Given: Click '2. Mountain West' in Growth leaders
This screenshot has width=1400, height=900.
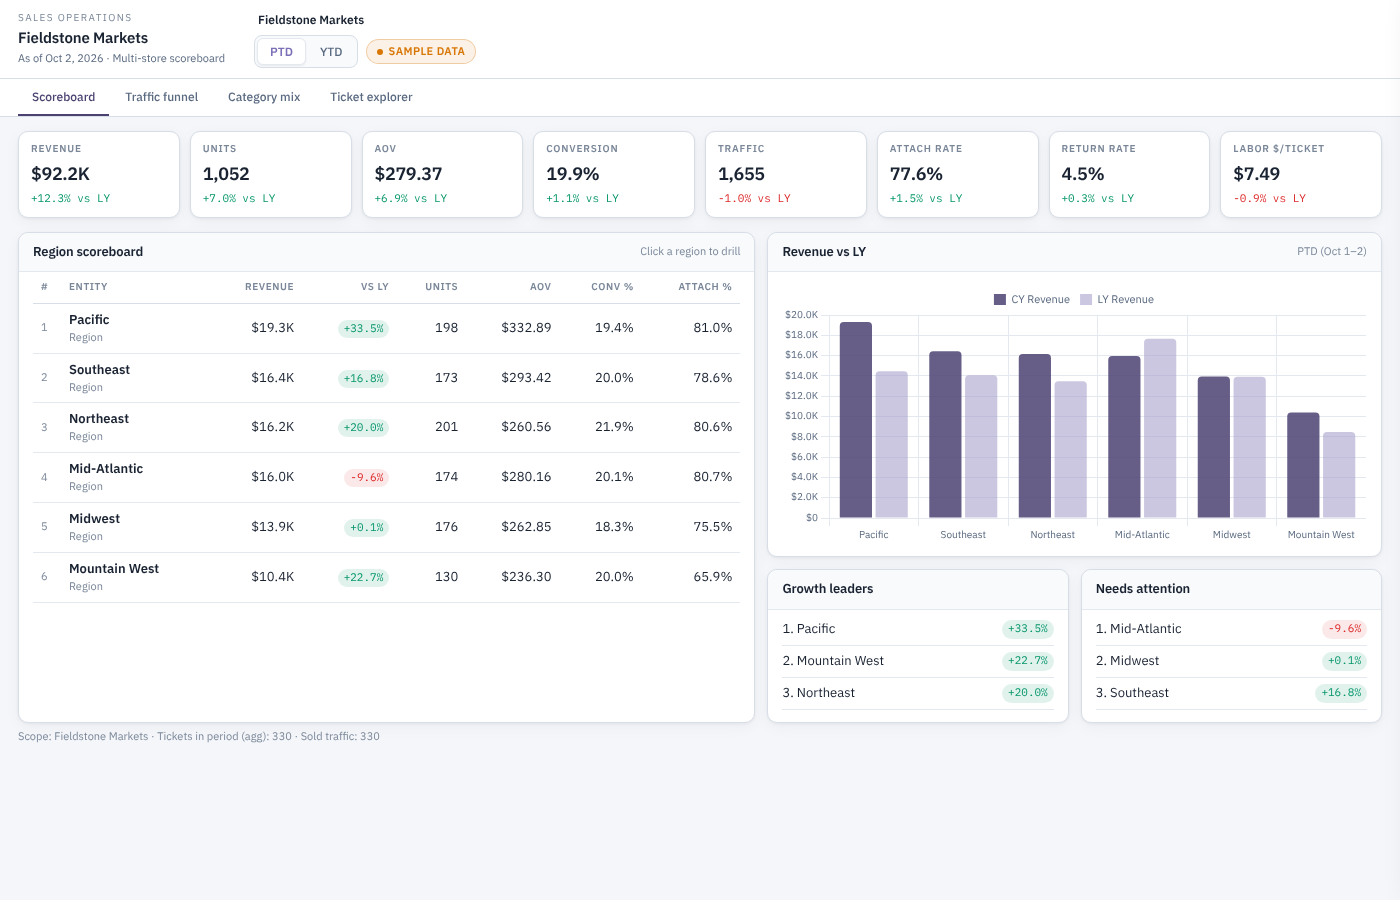Looking at the screenshot, I should [x=833, y=661].
